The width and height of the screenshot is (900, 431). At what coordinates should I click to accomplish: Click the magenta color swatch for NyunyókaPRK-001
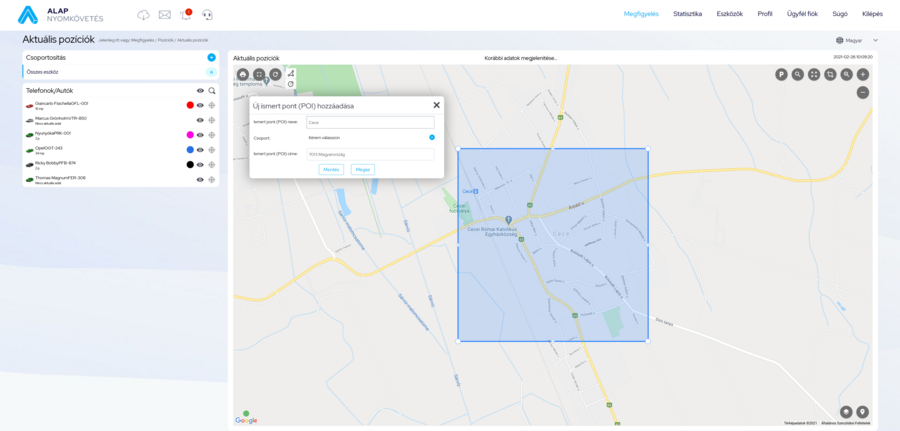click(190, 134)
